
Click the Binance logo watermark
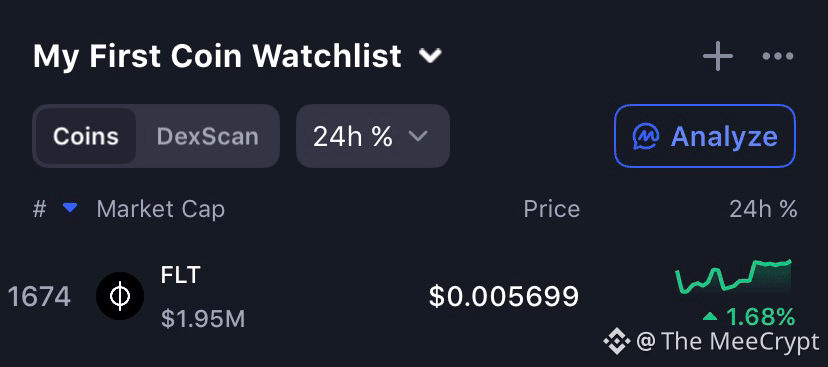(x=617, y=342)
